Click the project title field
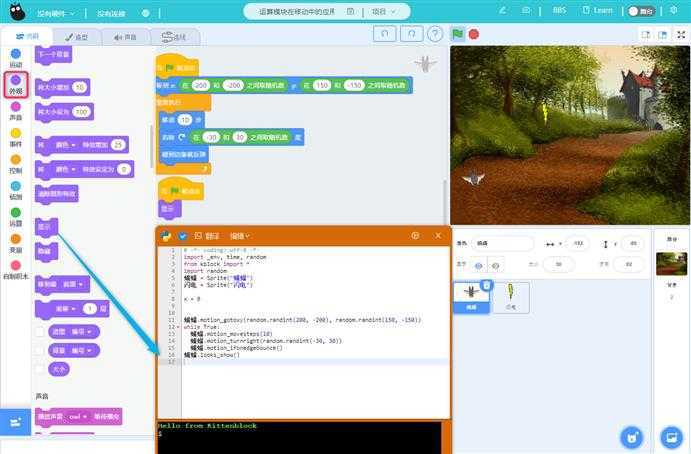The image size is (691, 454). (x=297, y=11)
